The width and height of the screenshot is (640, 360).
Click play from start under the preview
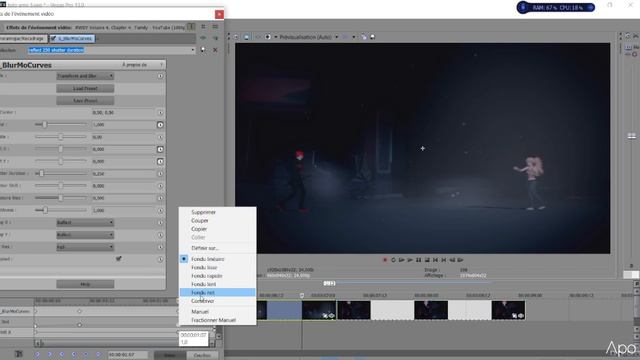click(402, 260)
